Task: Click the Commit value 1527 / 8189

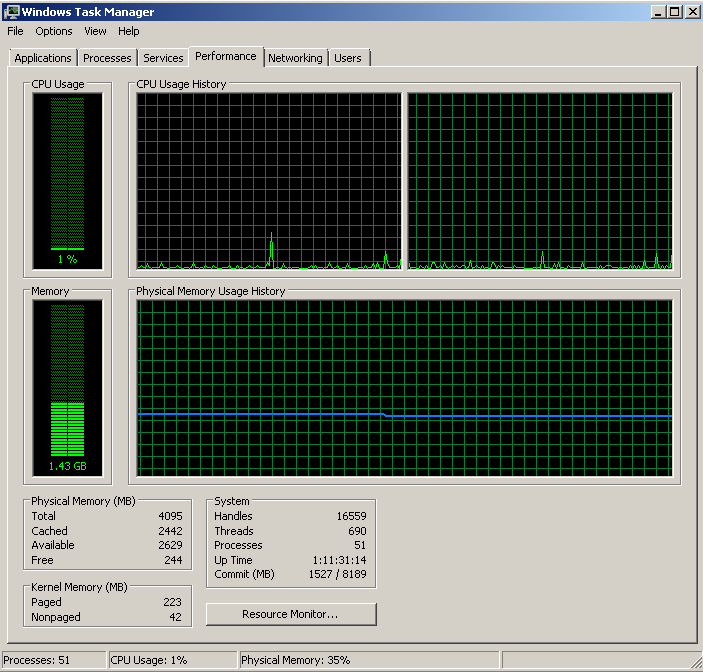Action: (338, 574)
